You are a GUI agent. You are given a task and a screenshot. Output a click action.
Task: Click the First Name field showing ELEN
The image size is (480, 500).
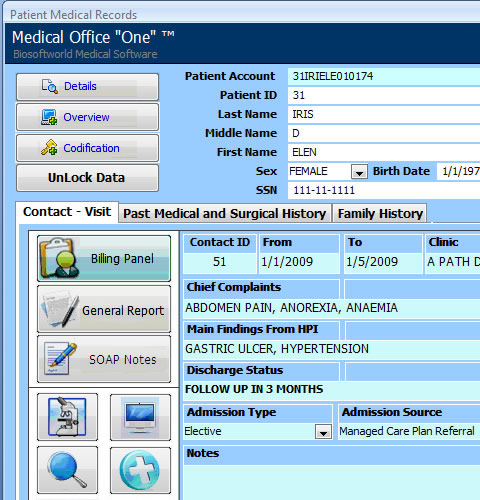click(384, 152)
